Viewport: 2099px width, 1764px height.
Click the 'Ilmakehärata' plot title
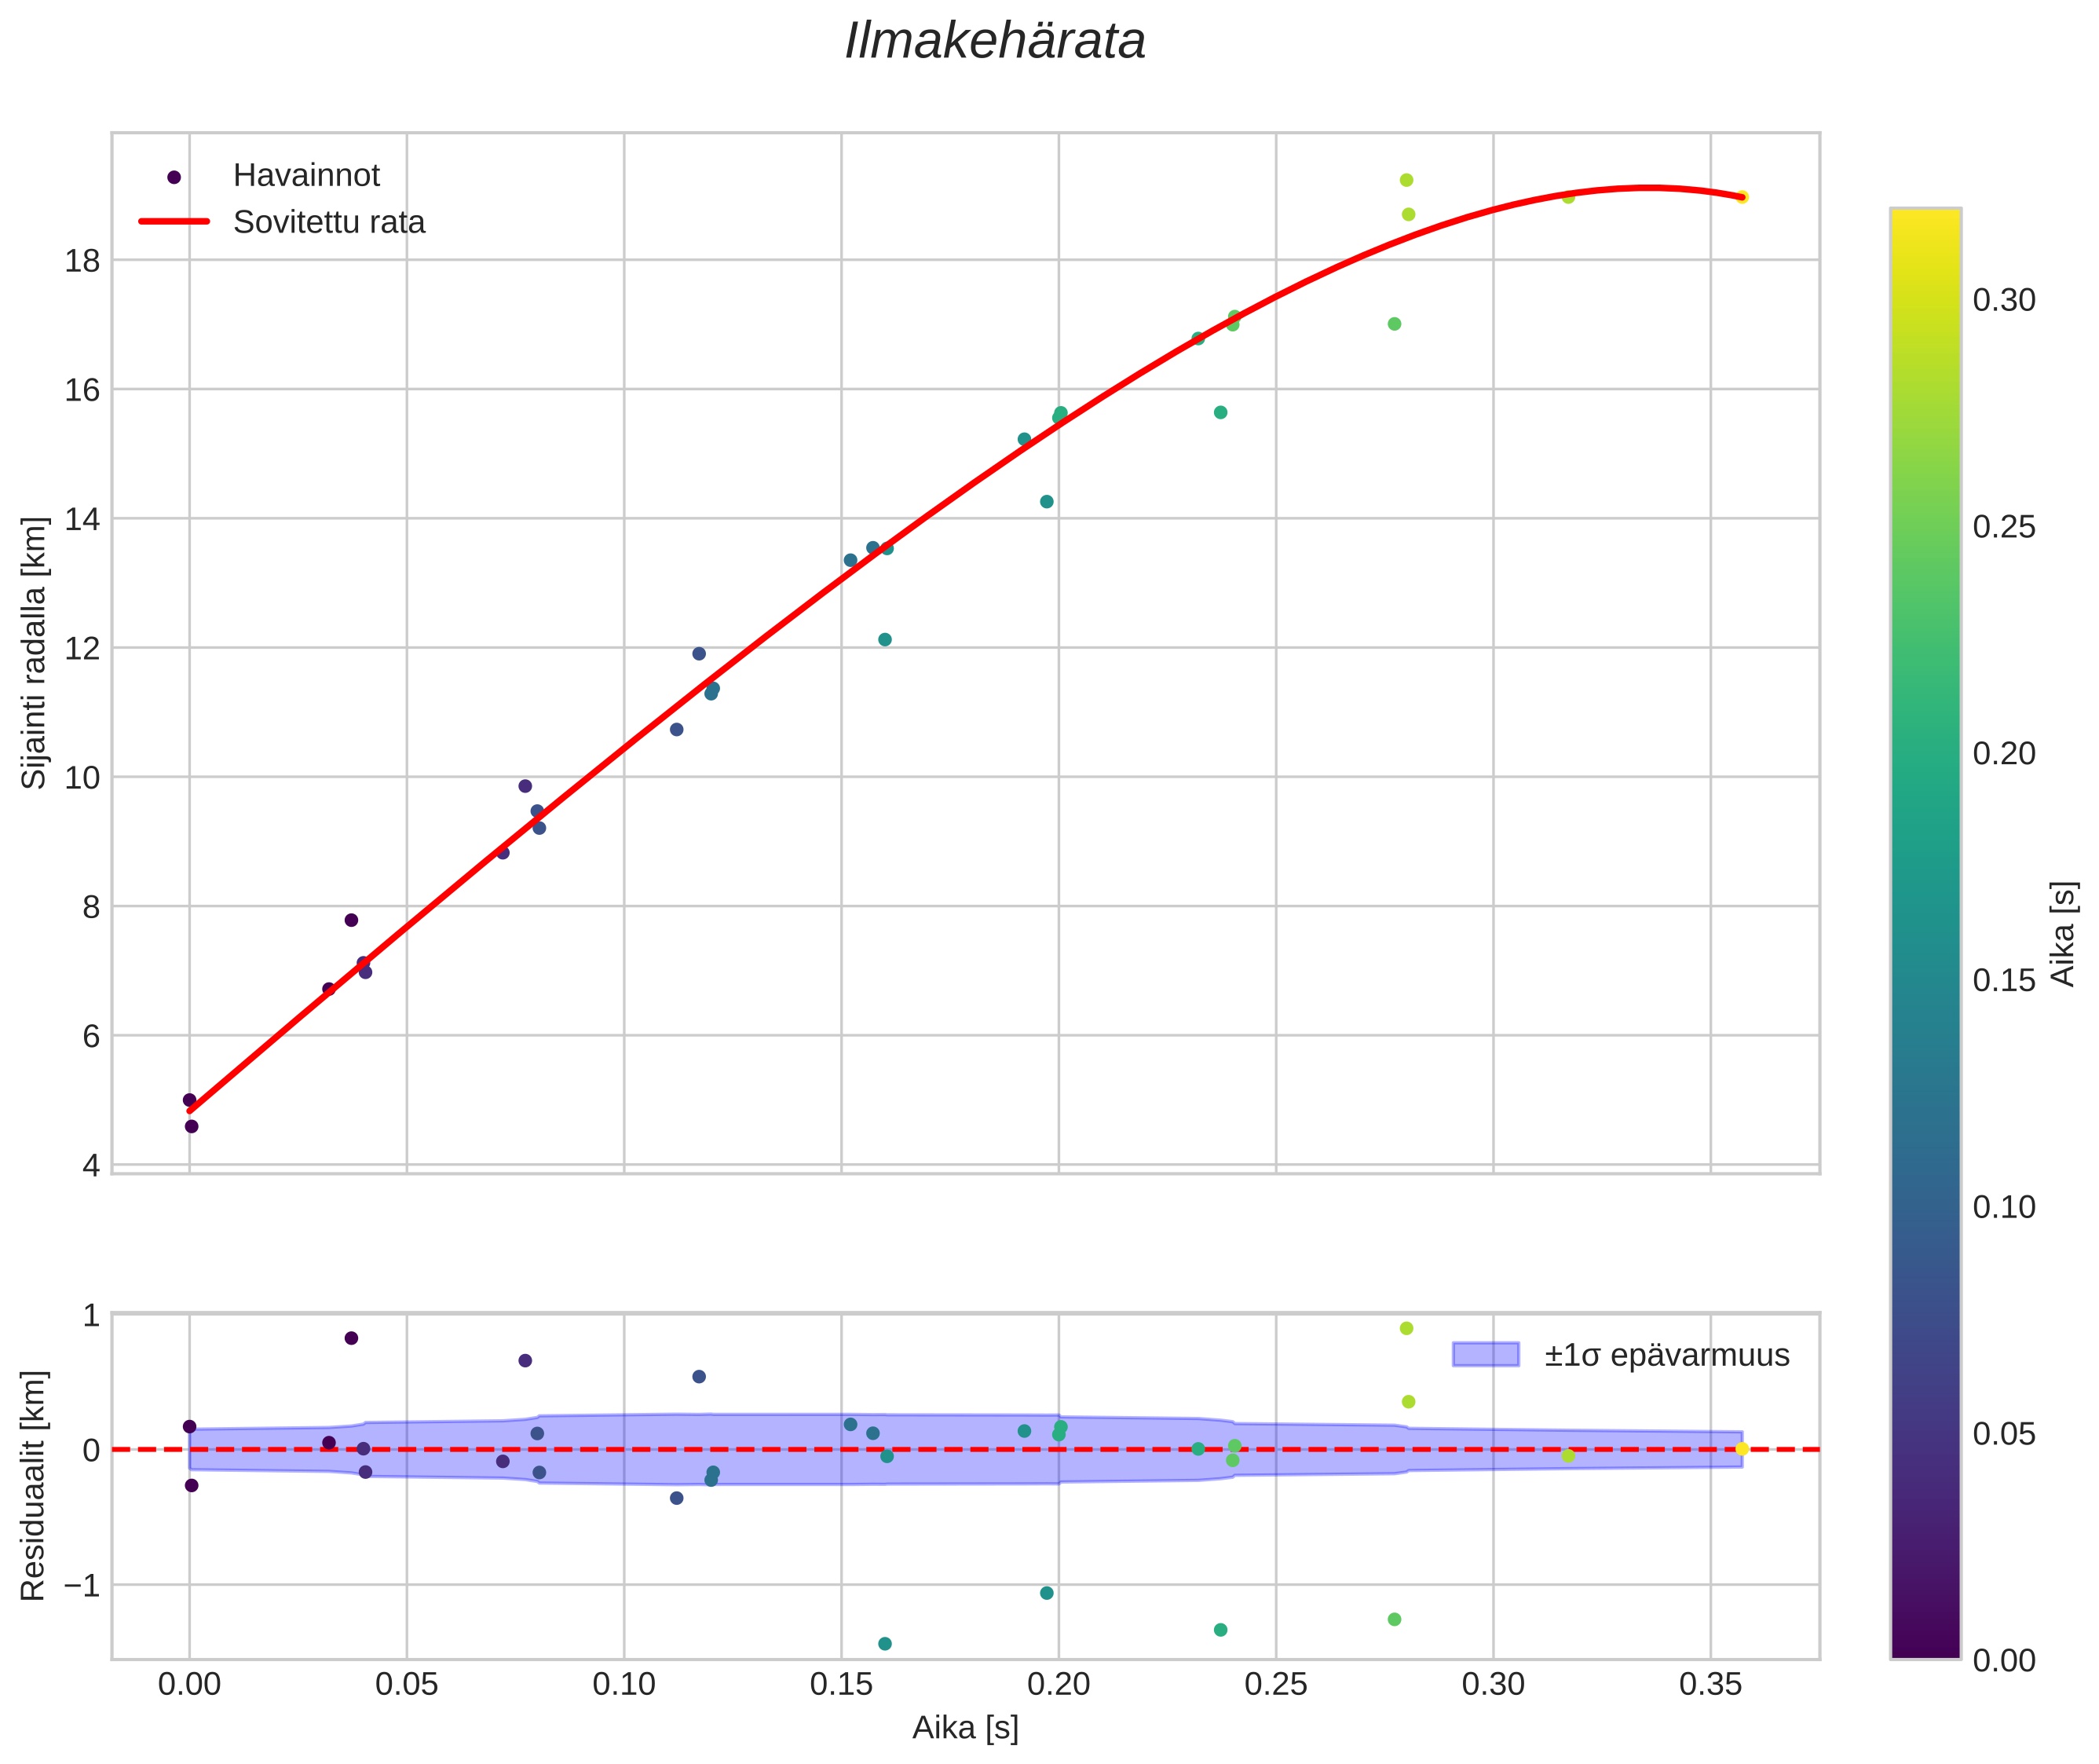click(x=994, y=42)
